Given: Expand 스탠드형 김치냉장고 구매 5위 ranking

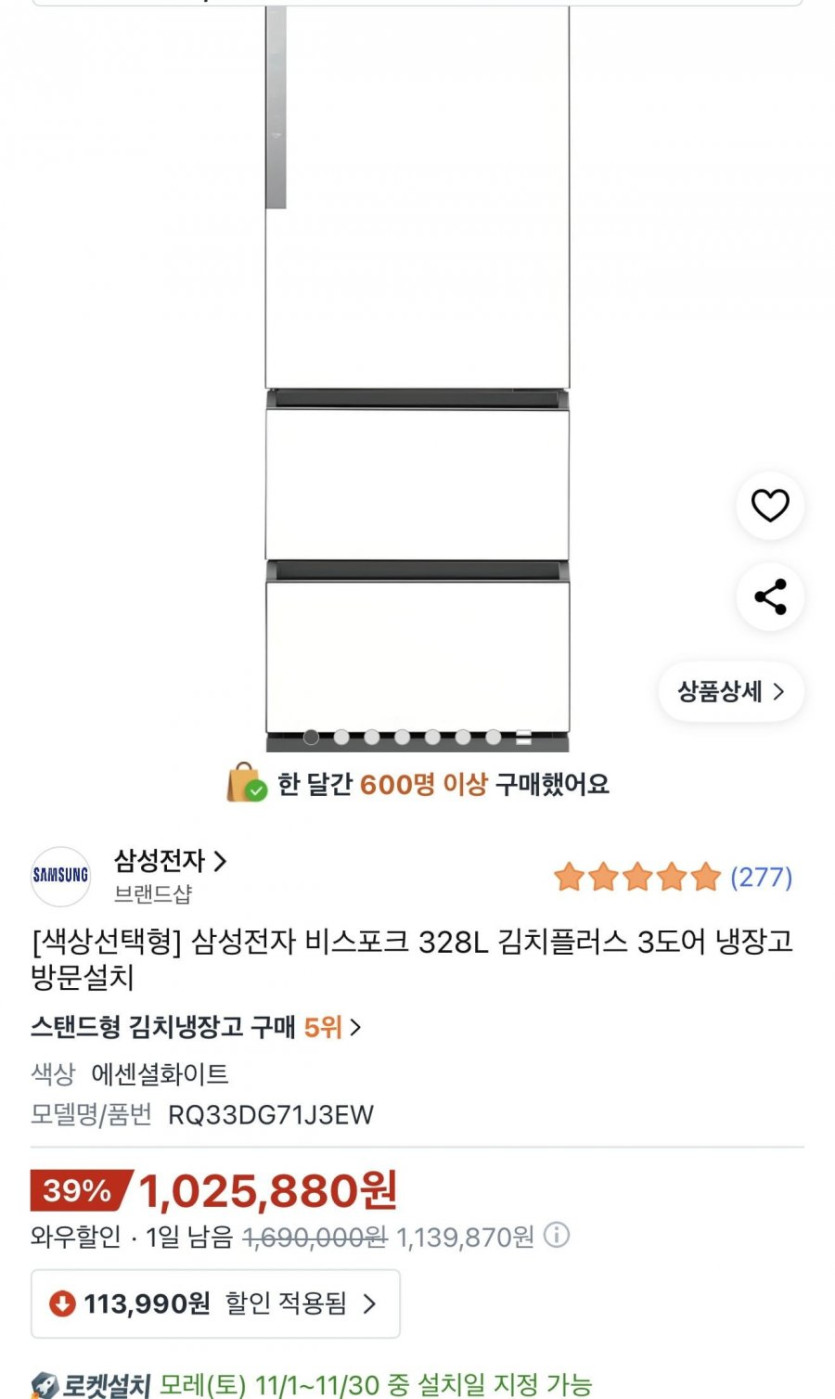Looking at the screenshot, I should point(196,1027).
